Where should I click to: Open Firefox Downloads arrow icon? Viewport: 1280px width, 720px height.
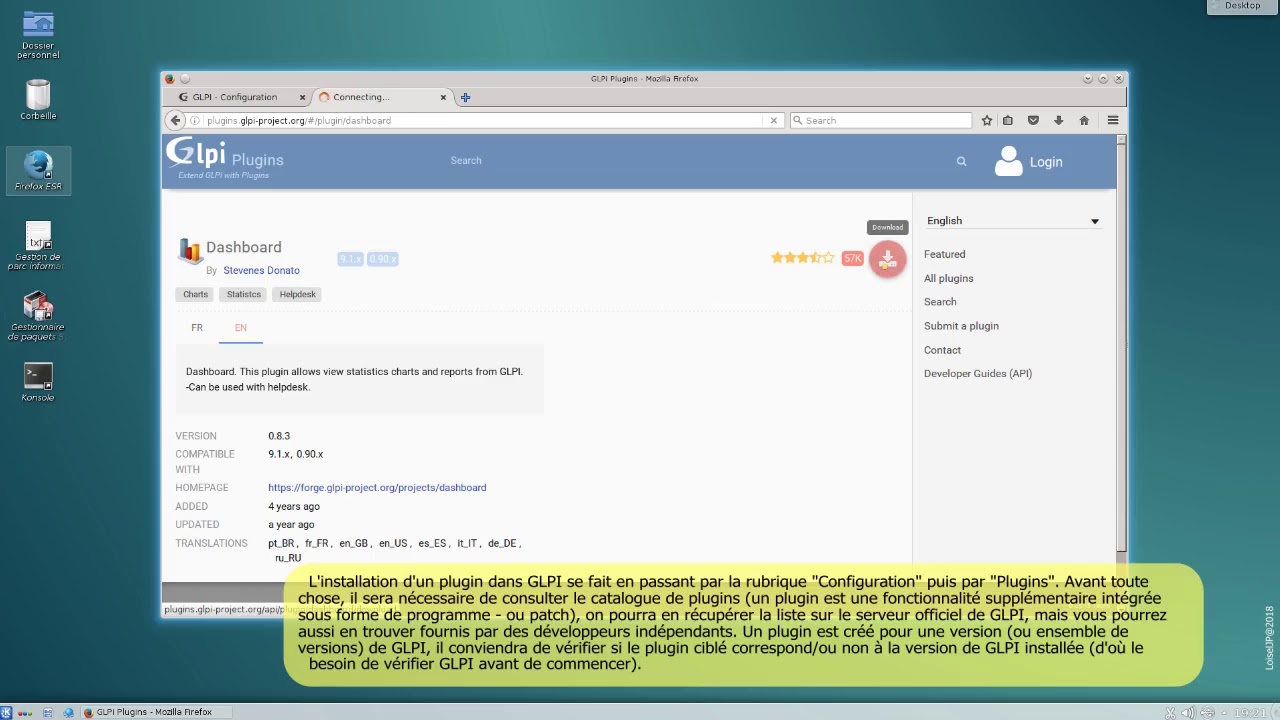click(x=1058, y=120)
